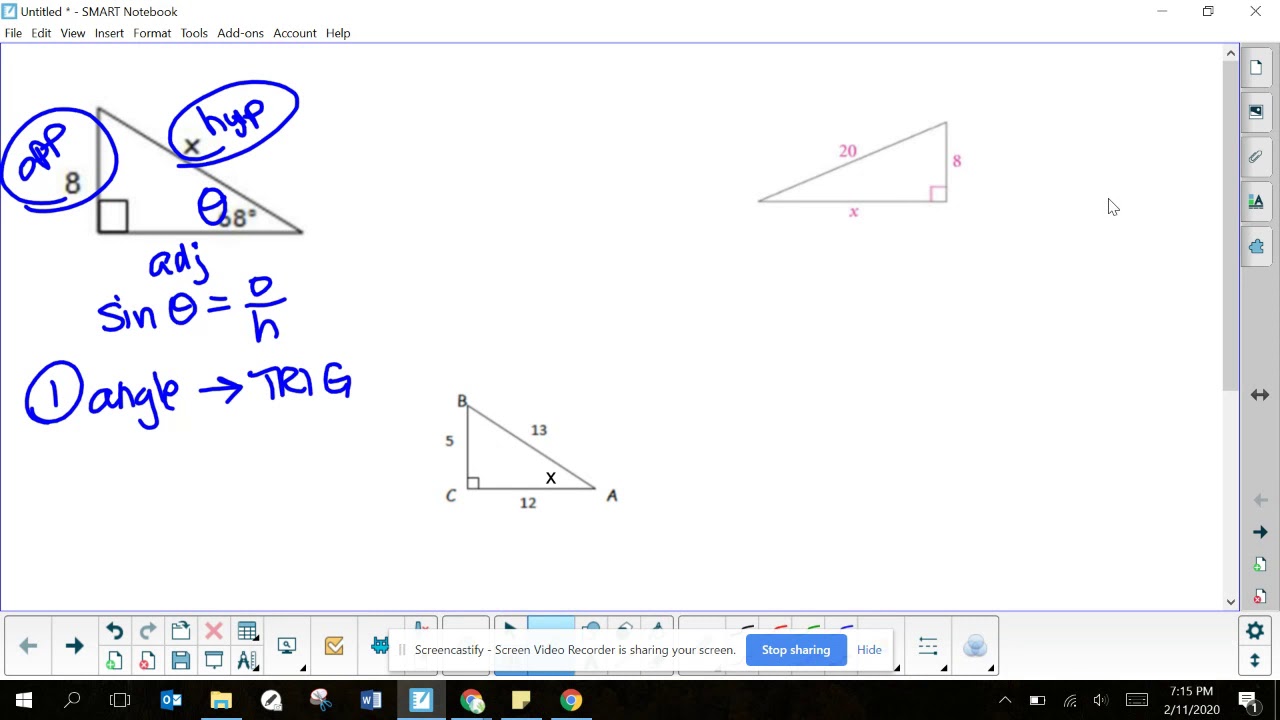This screenshot has width=1280, height=720.
Task: Go to previous page in bottom toolbar
Action: tap(28, 646)
